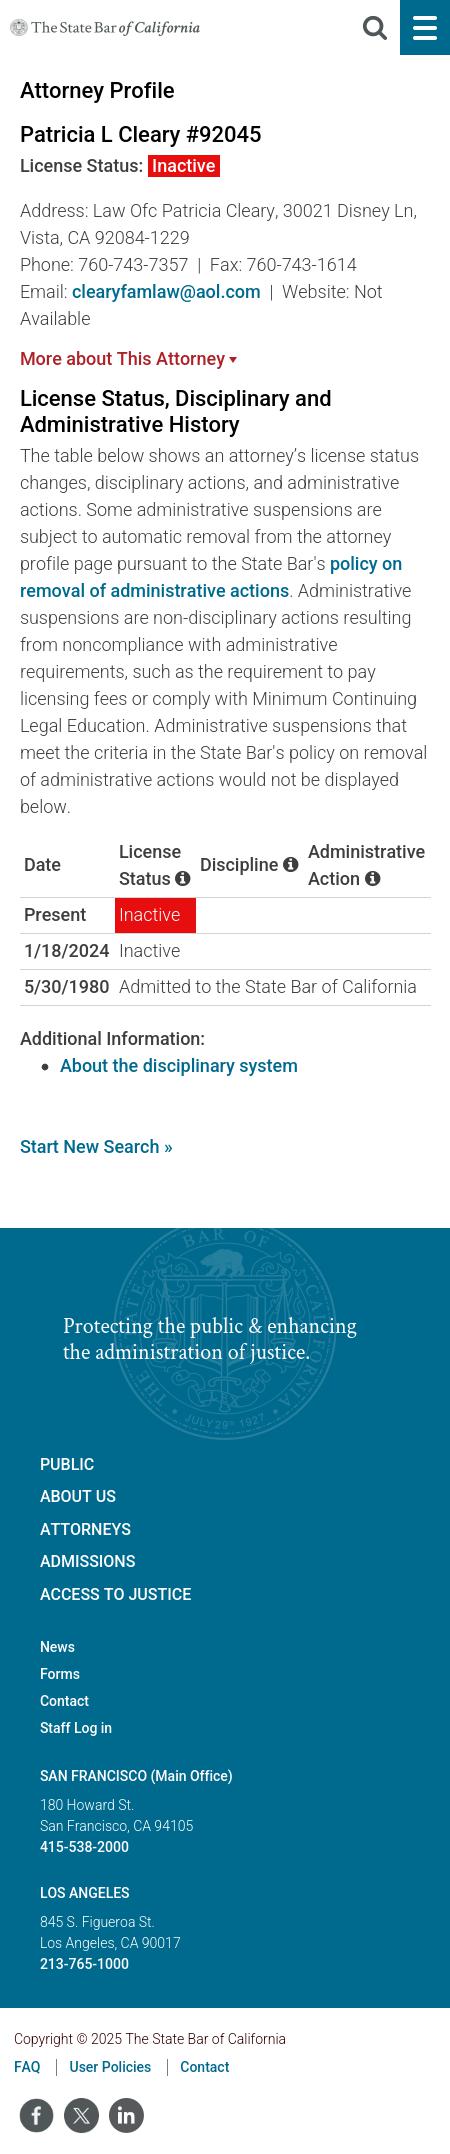
Task: Open the LinkedIn social icon
Action: 127,2115
